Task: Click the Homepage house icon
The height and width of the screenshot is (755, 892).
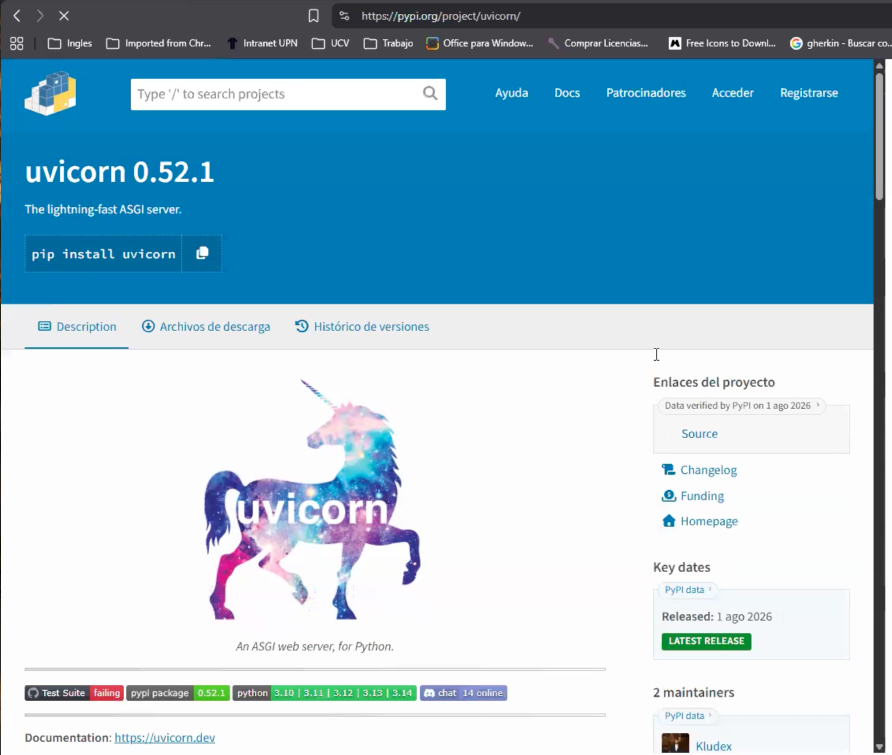Action: tap(668, 521)
